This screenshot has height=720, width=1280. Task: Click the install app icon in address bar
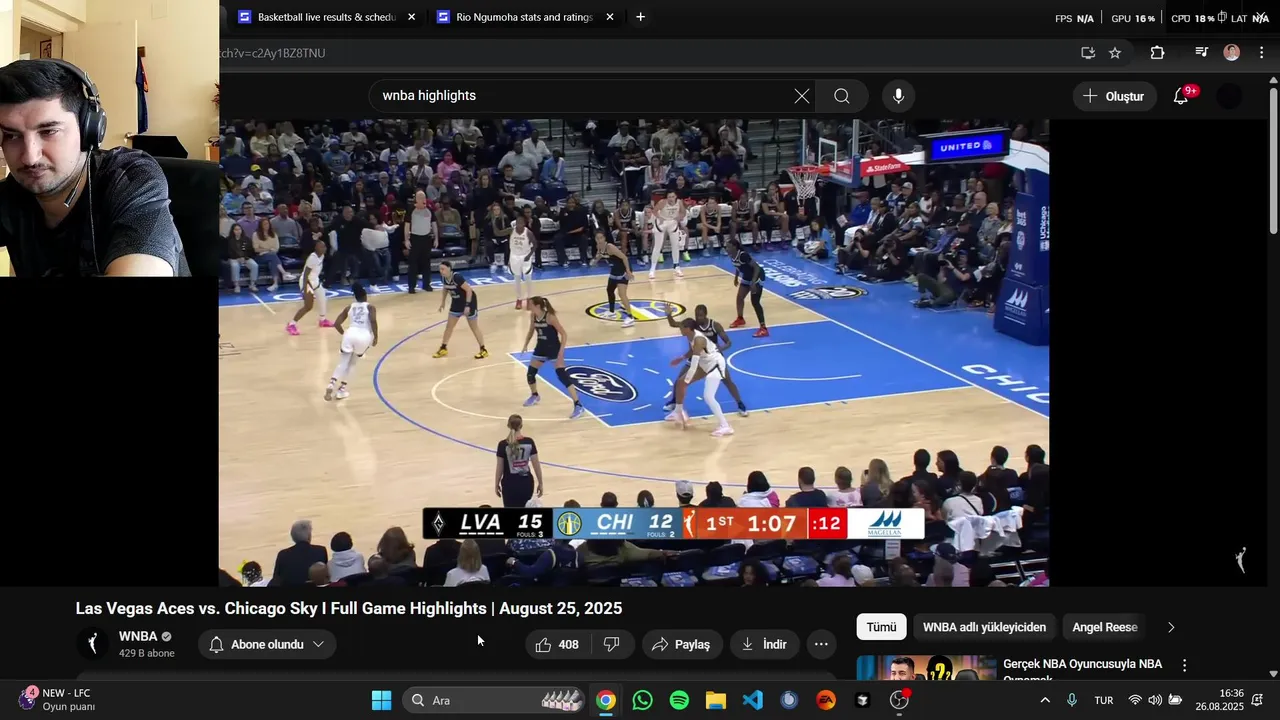coord(1088,53)
